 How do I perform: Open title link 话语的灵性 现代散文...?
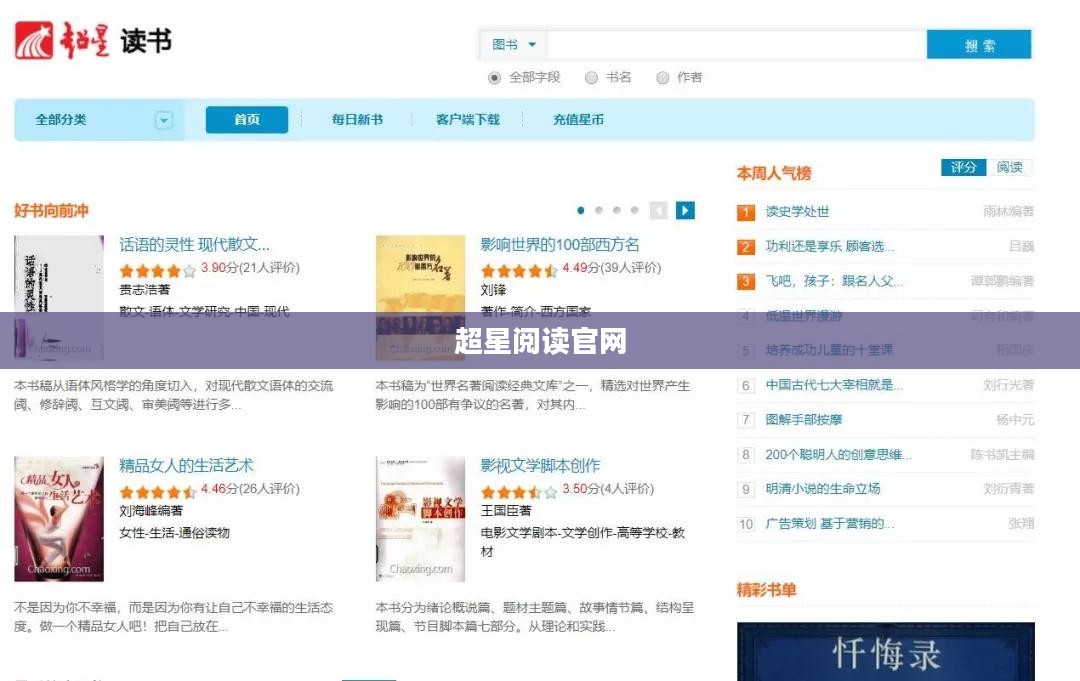194,244
